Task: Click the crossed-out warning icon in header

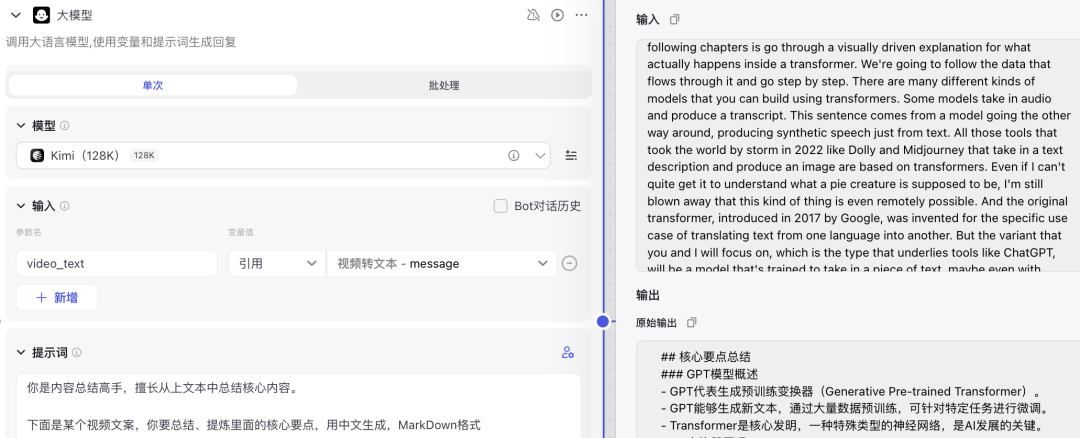Action: tap(533, 15)
